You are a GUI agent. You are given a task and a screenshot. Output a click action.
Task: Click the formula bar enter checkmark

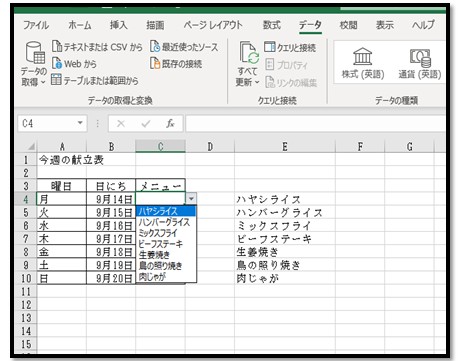145,124
